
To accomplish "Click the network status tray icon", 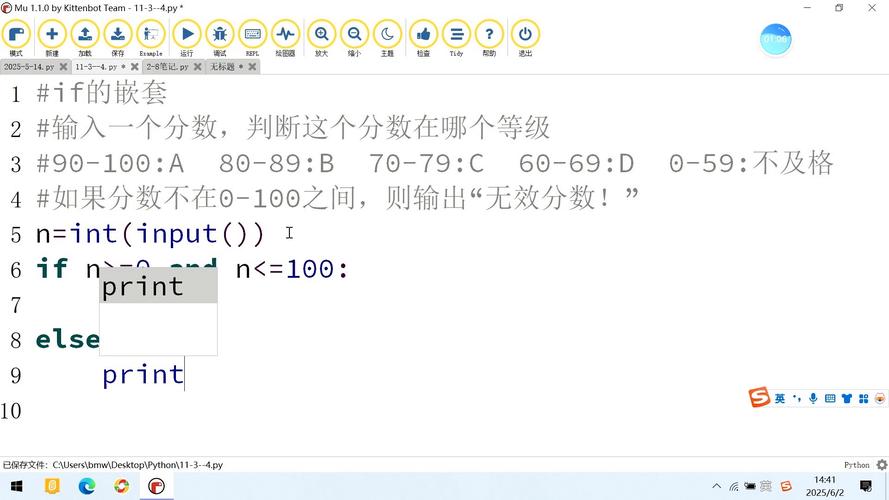I will coord(734,486).
